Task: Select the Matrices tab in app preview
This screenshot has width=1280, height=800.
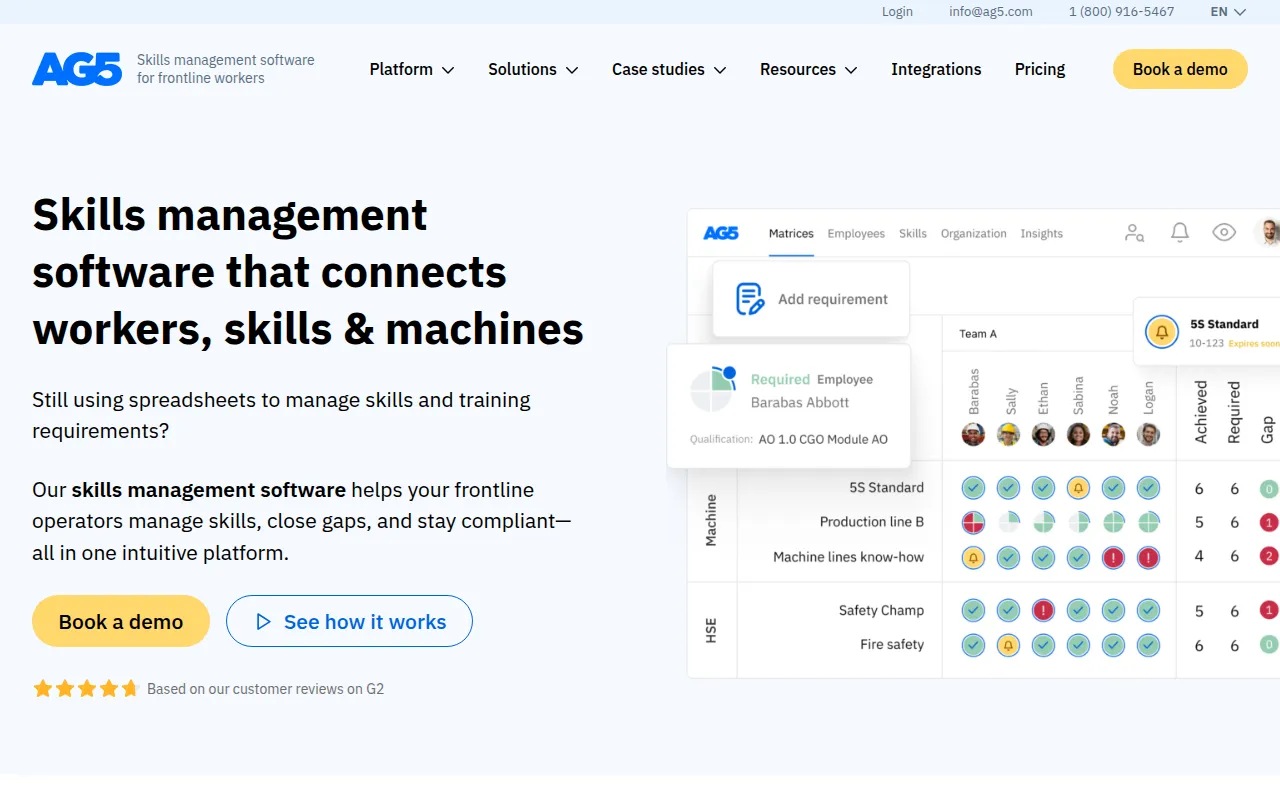Action: [791, 233]
